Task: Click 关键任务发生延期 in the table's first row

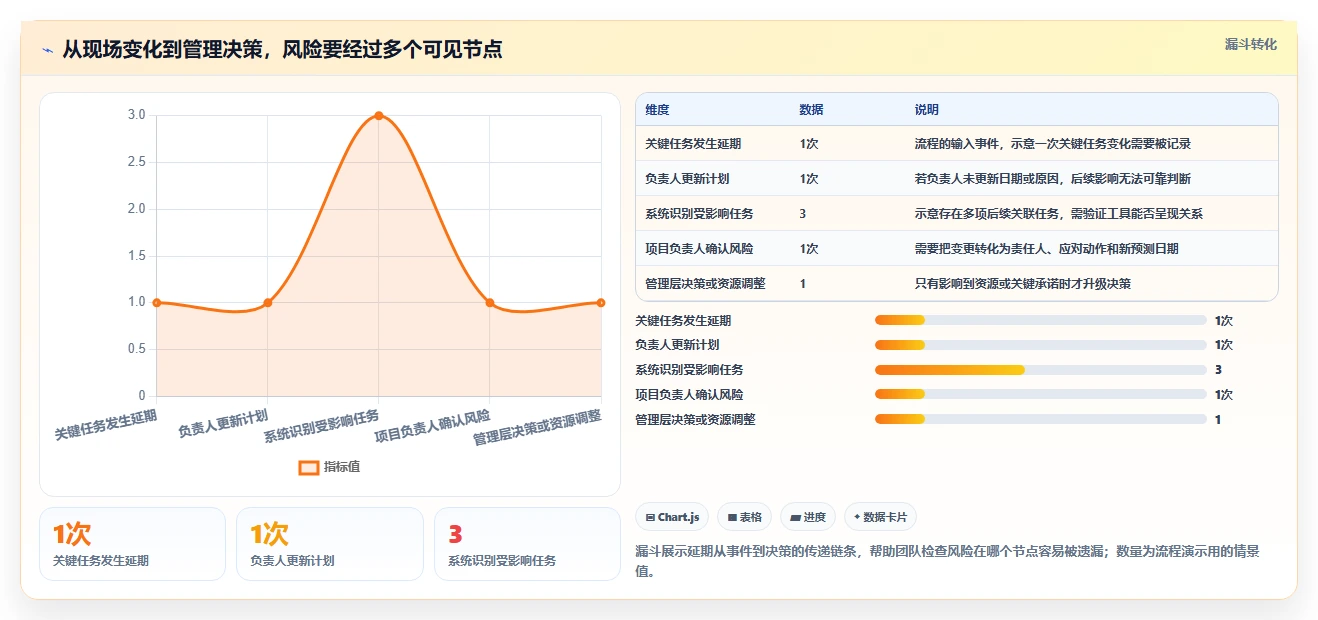Action: pyautogui.click(x=693, y=144)
